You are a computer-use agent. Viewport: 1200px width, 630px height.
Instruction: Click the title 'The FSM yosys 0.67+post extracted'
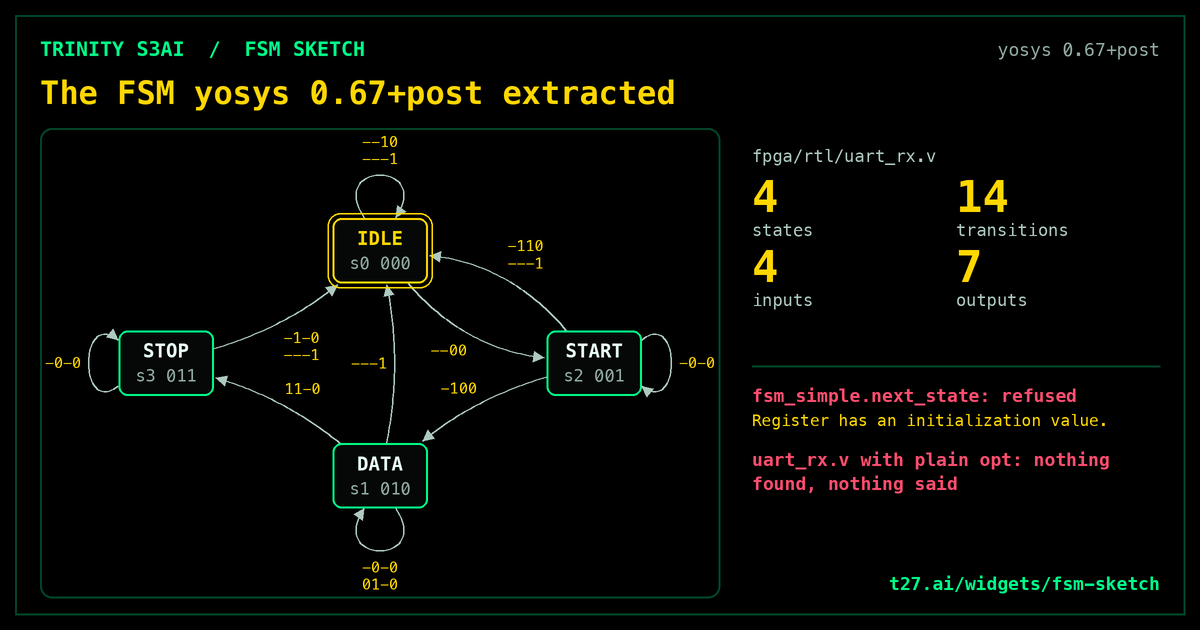358,93
